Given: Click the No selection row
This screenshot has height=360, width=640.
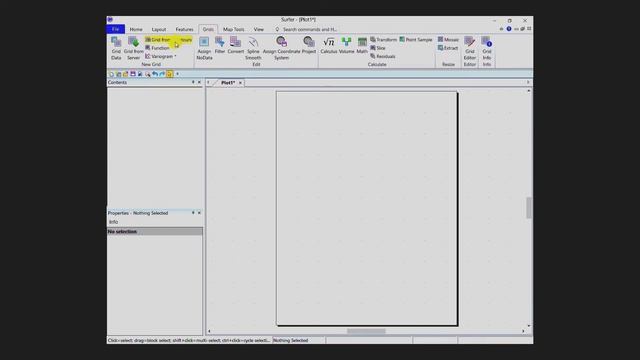Looking at the screenshot, I should 155,231.
